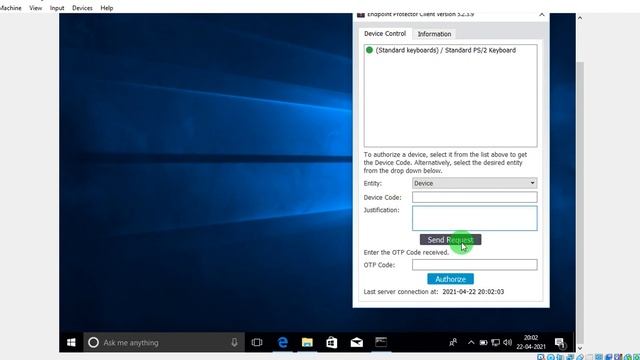This screenshot has height=360, width=640.
Task: Switch to the Information tab
Action: pos(434,34)
